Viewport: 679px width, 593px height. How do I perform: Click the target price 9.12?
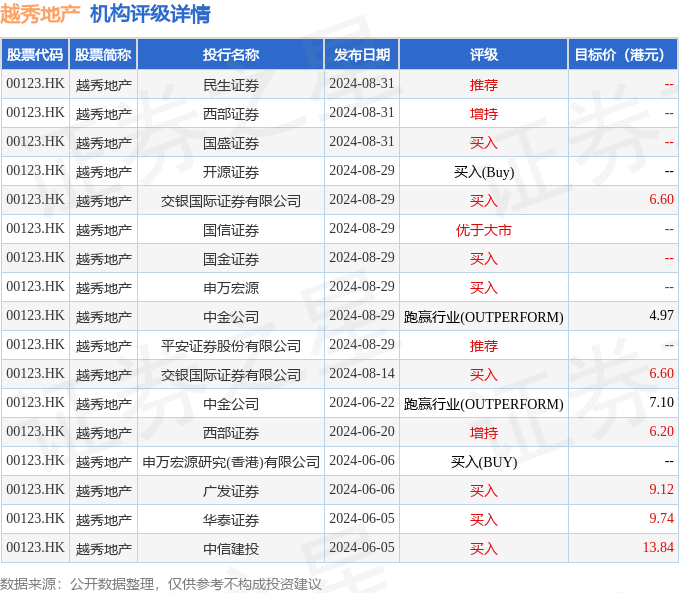click(661, 490)
